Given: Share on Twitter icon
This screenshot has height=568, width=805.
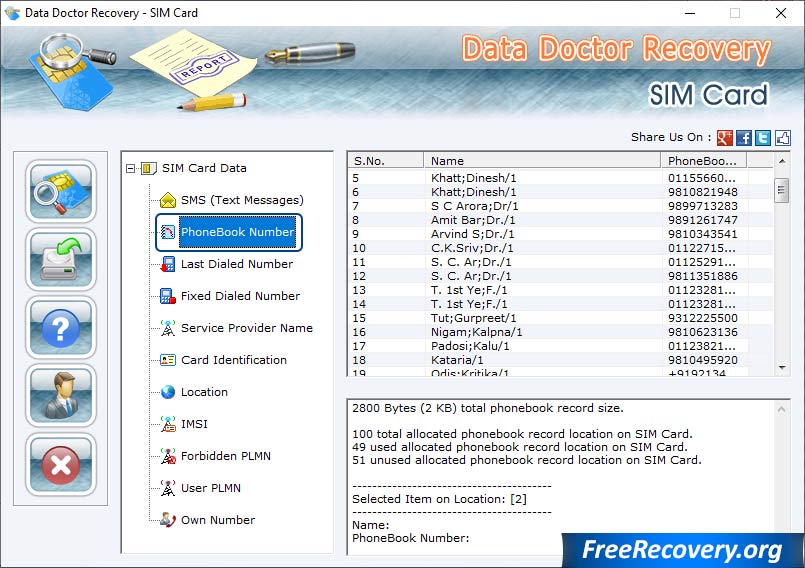Looking at the screenshot, I should (x=763, y=138).
